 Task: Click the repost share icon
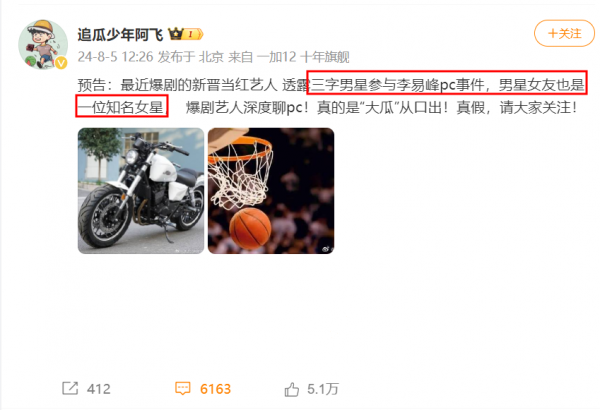[70, 388]
